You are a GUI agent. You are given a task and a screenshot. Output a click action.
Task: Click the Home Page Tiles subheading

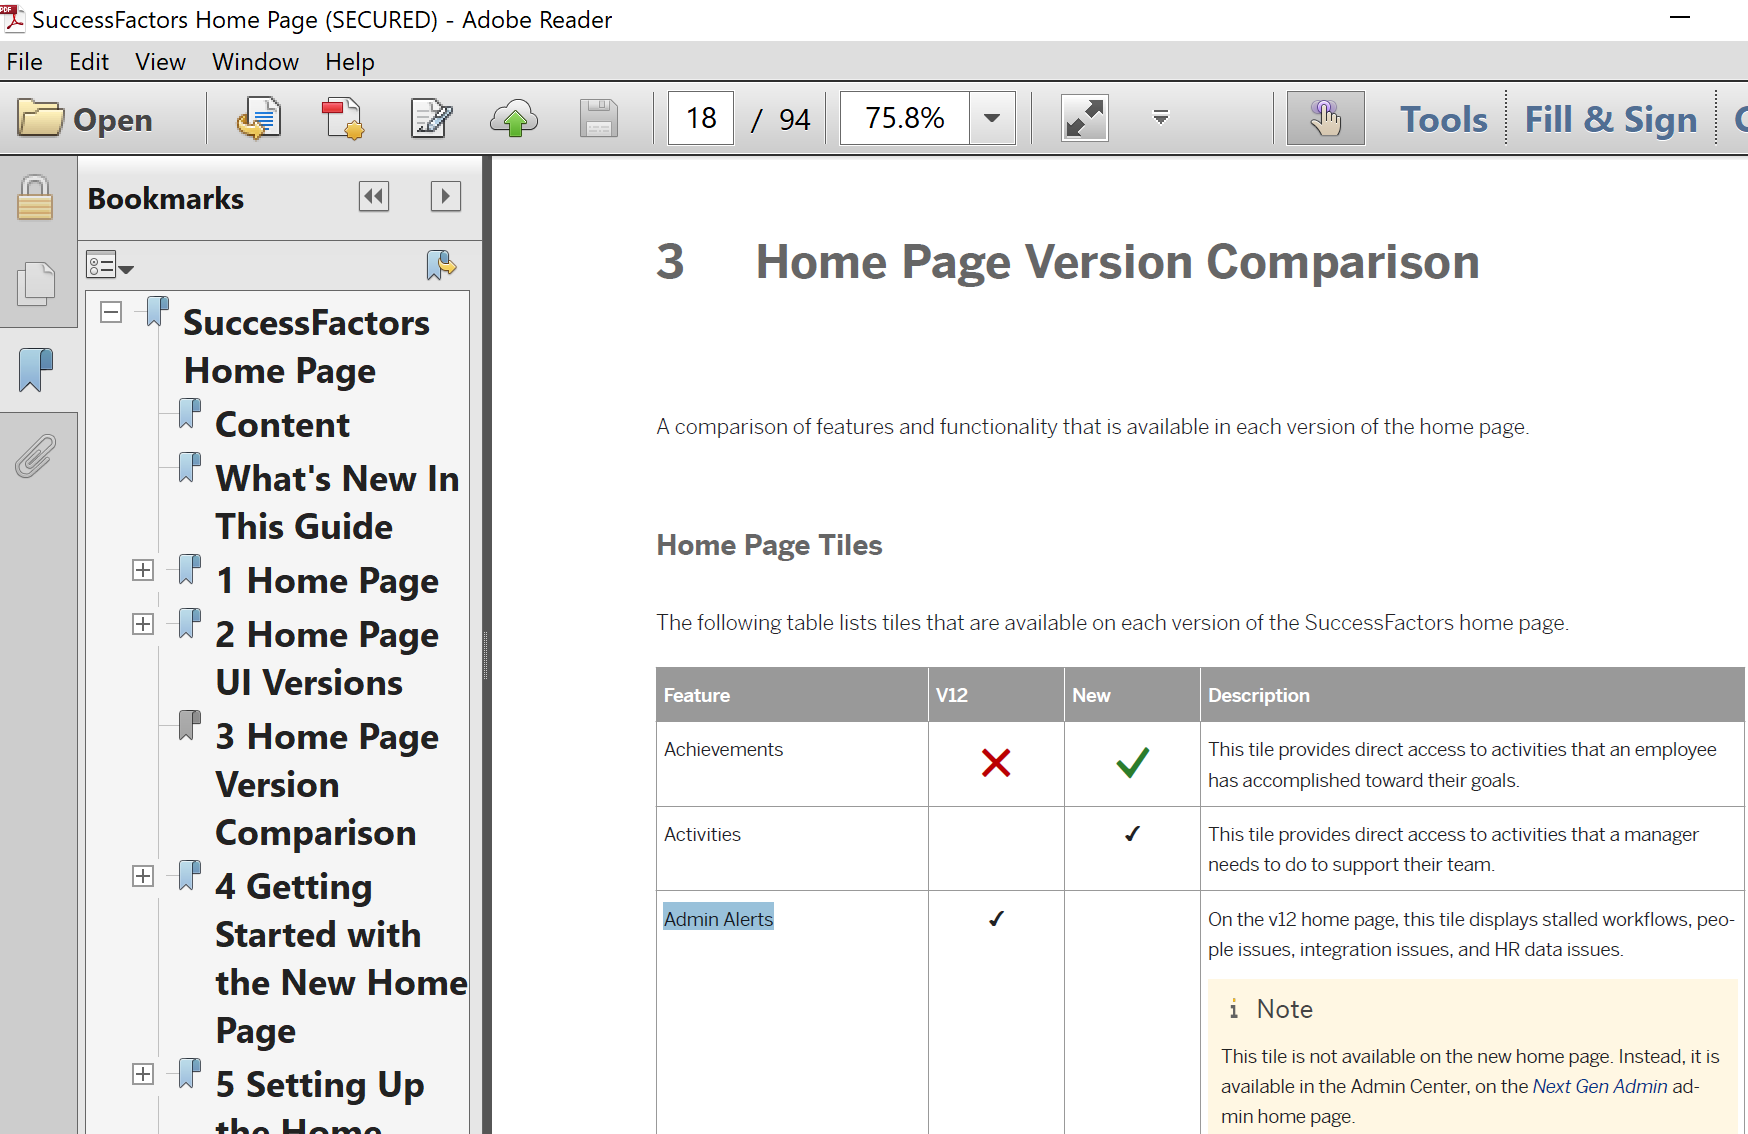click(x=769, y=545)
